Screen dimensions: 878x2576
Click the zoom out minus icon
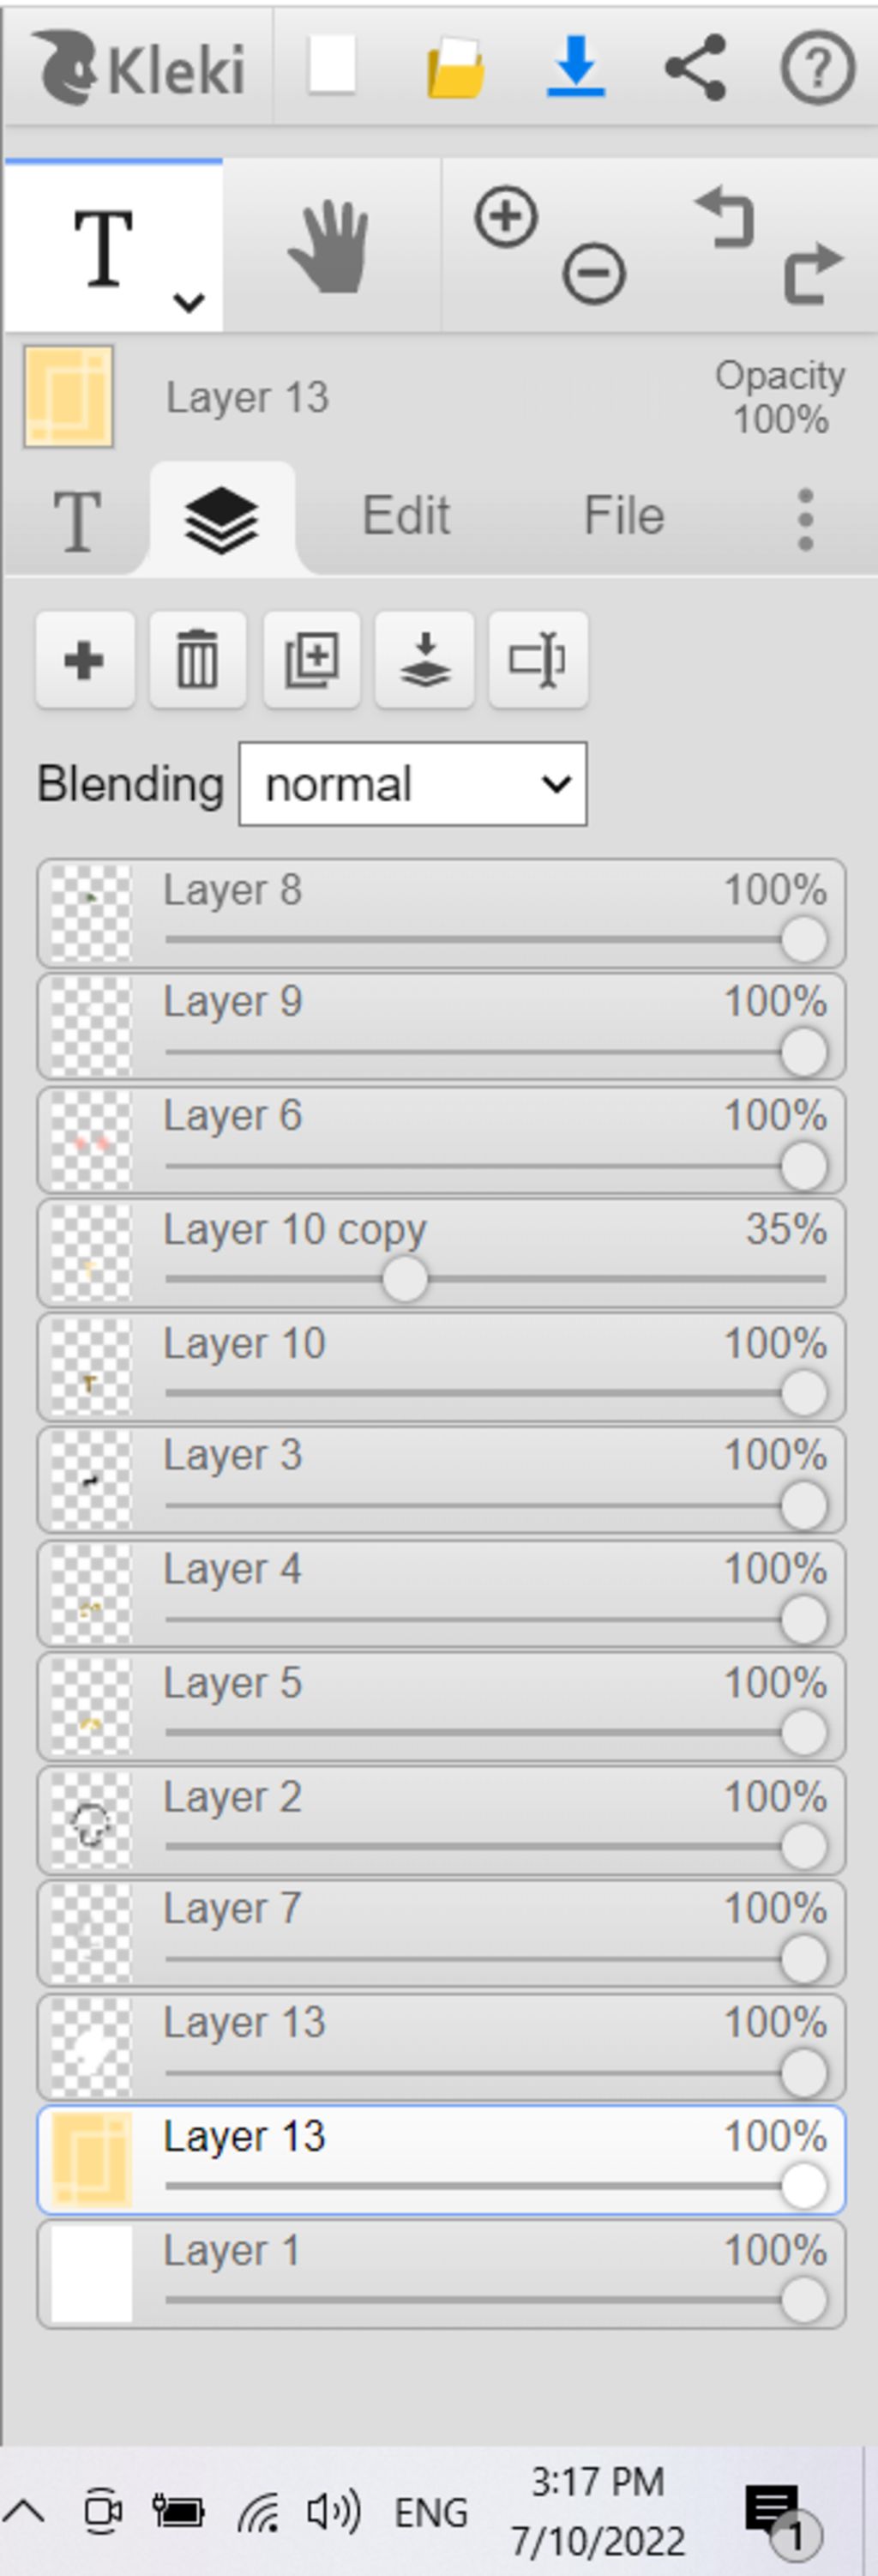point(594,274)
